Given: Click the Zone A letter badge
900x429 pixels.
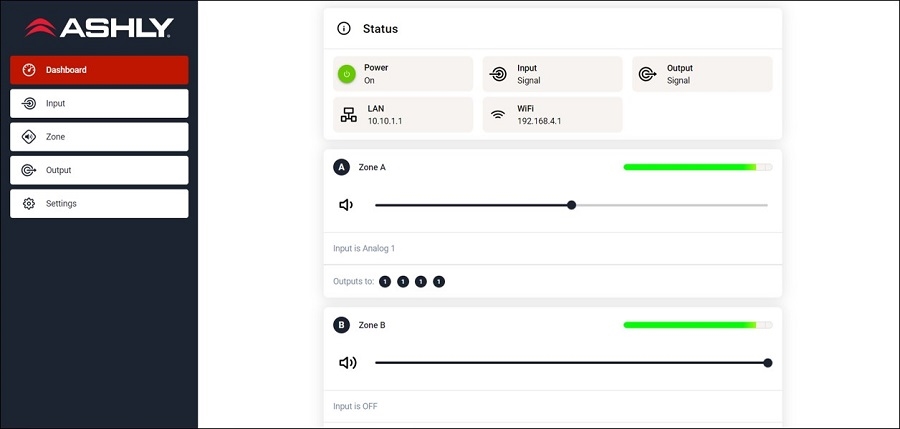Looking at the screenshot, I should (341, 167).
